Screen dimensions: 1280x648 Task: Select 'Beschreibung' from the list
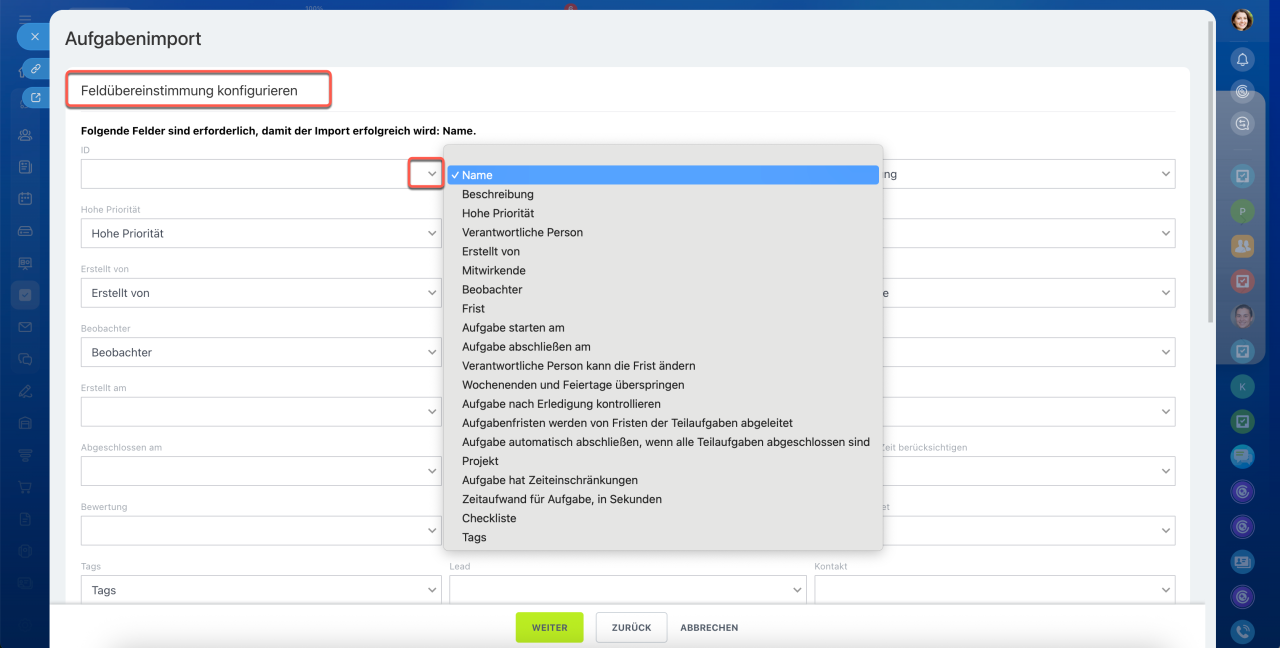click(498, 194)
